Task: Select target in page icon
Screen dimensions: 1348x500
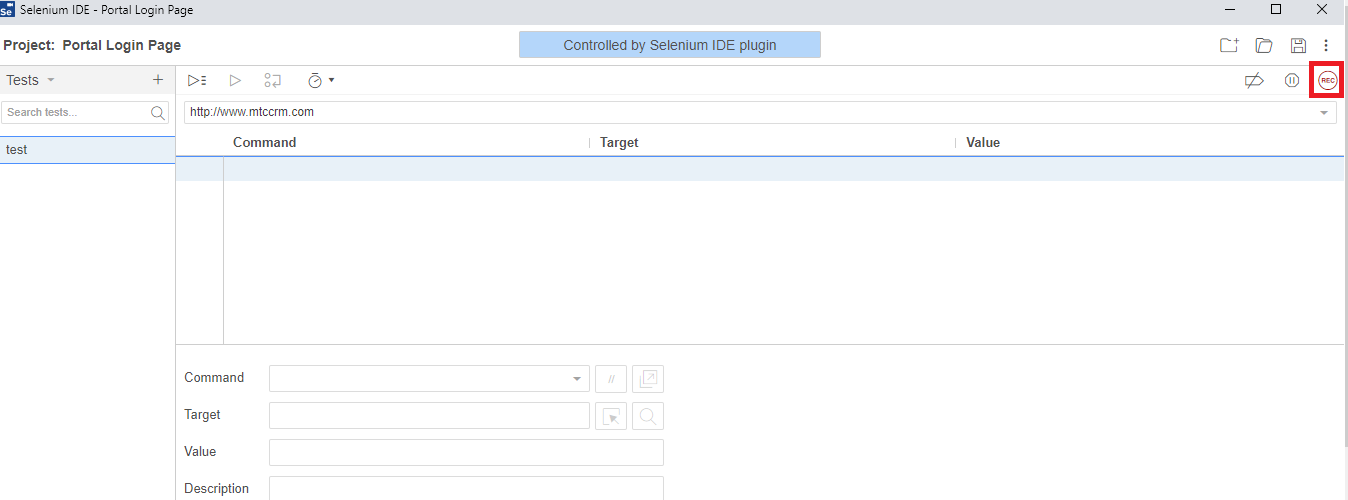Action: (611, 416)
